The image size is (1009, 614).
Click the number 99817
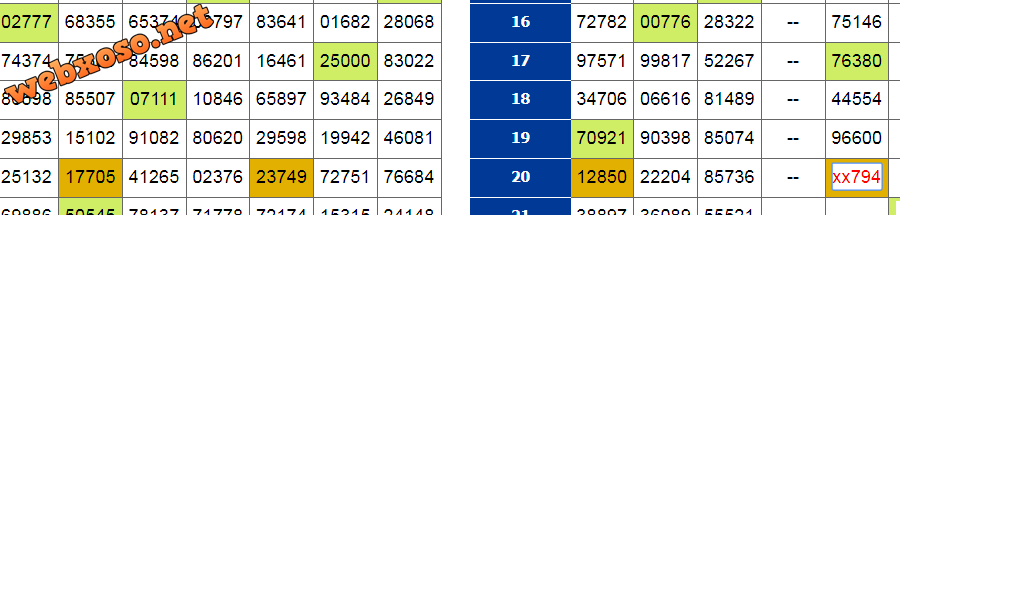[x=665, y=62]
